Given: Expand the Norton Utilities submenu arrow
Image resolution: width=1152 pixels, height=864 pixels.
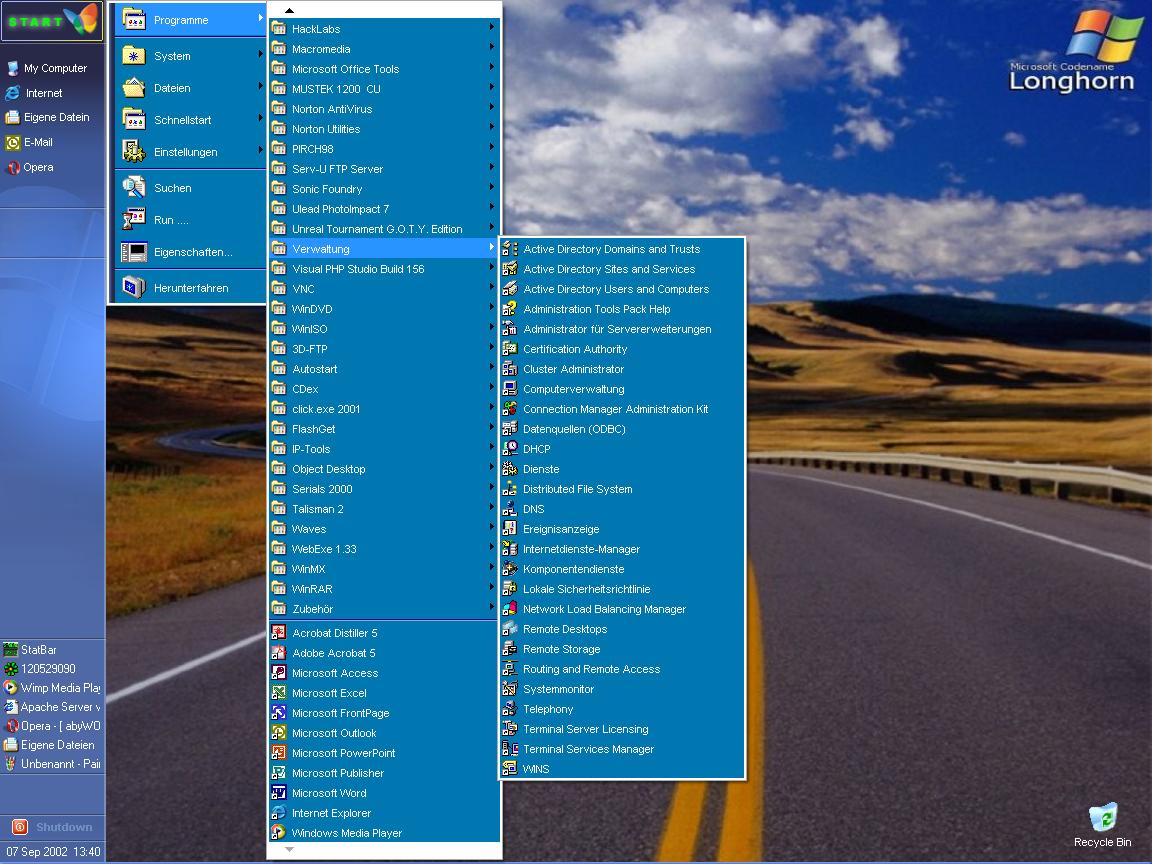Looking at the screenshot, I should pos(491,128).
